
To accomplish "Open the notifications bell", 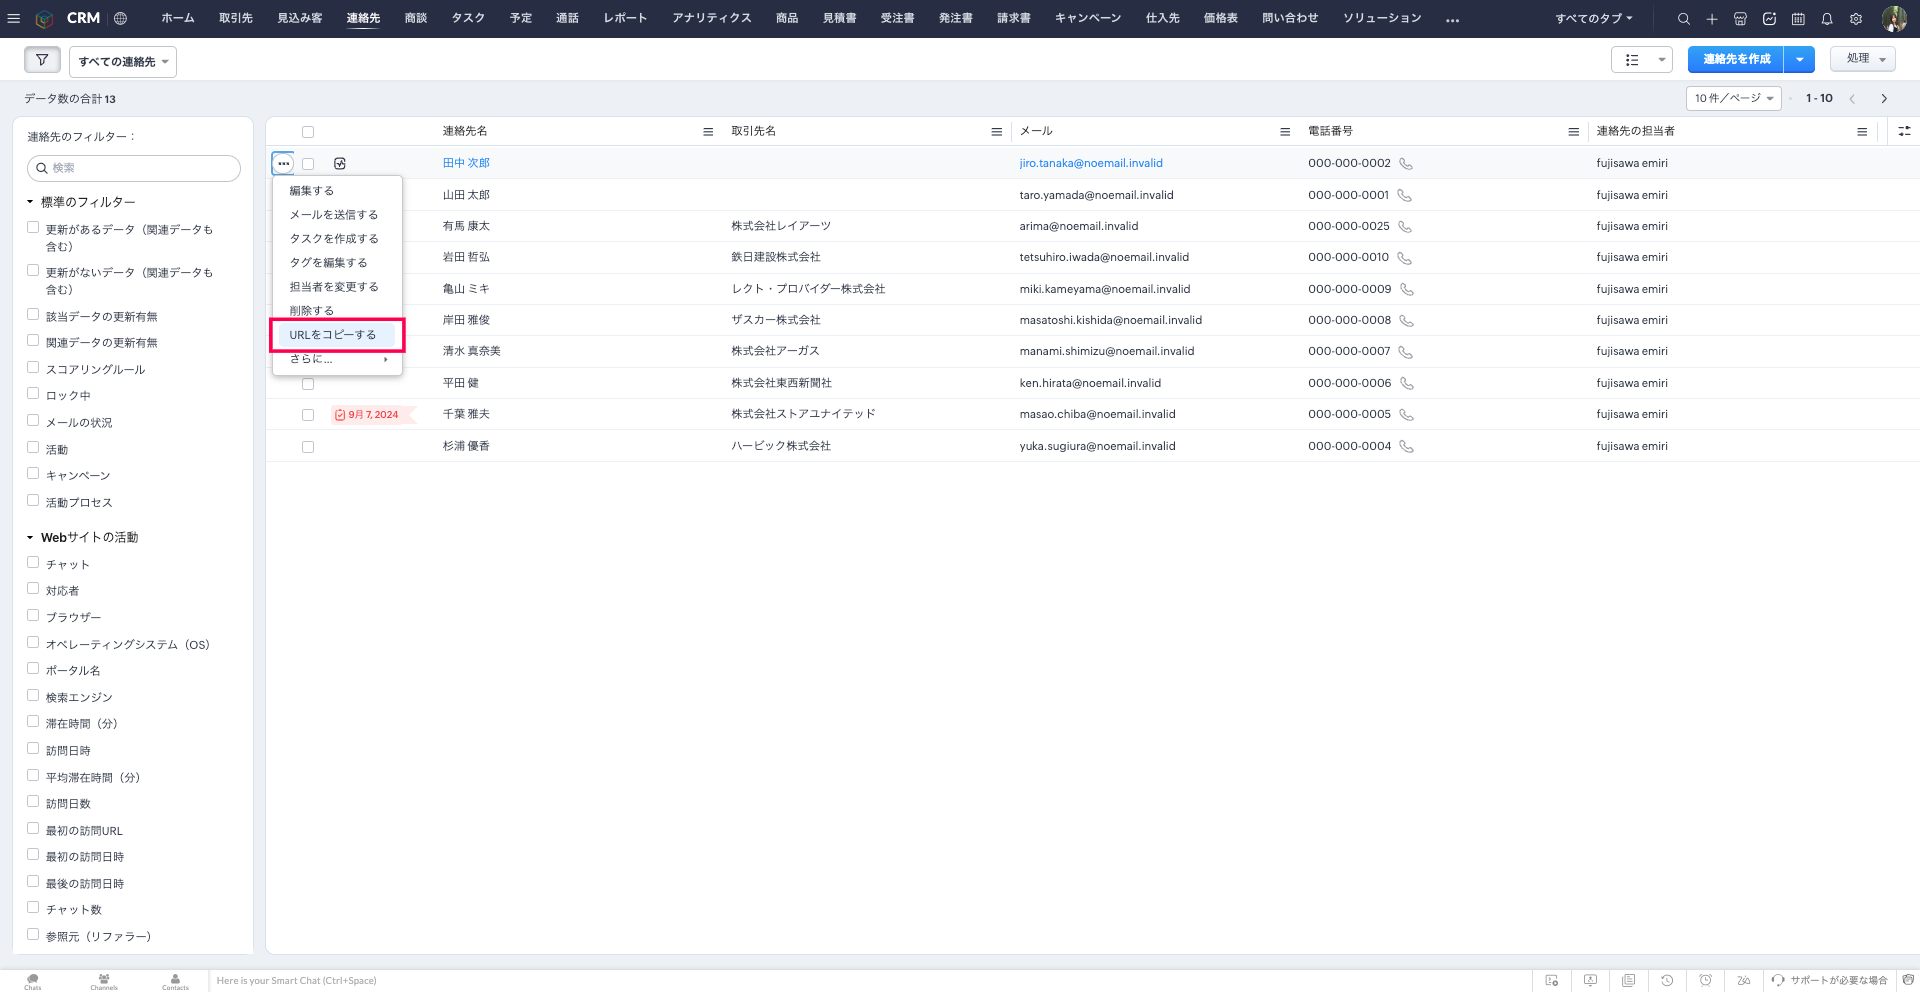I will (1827, 18).
